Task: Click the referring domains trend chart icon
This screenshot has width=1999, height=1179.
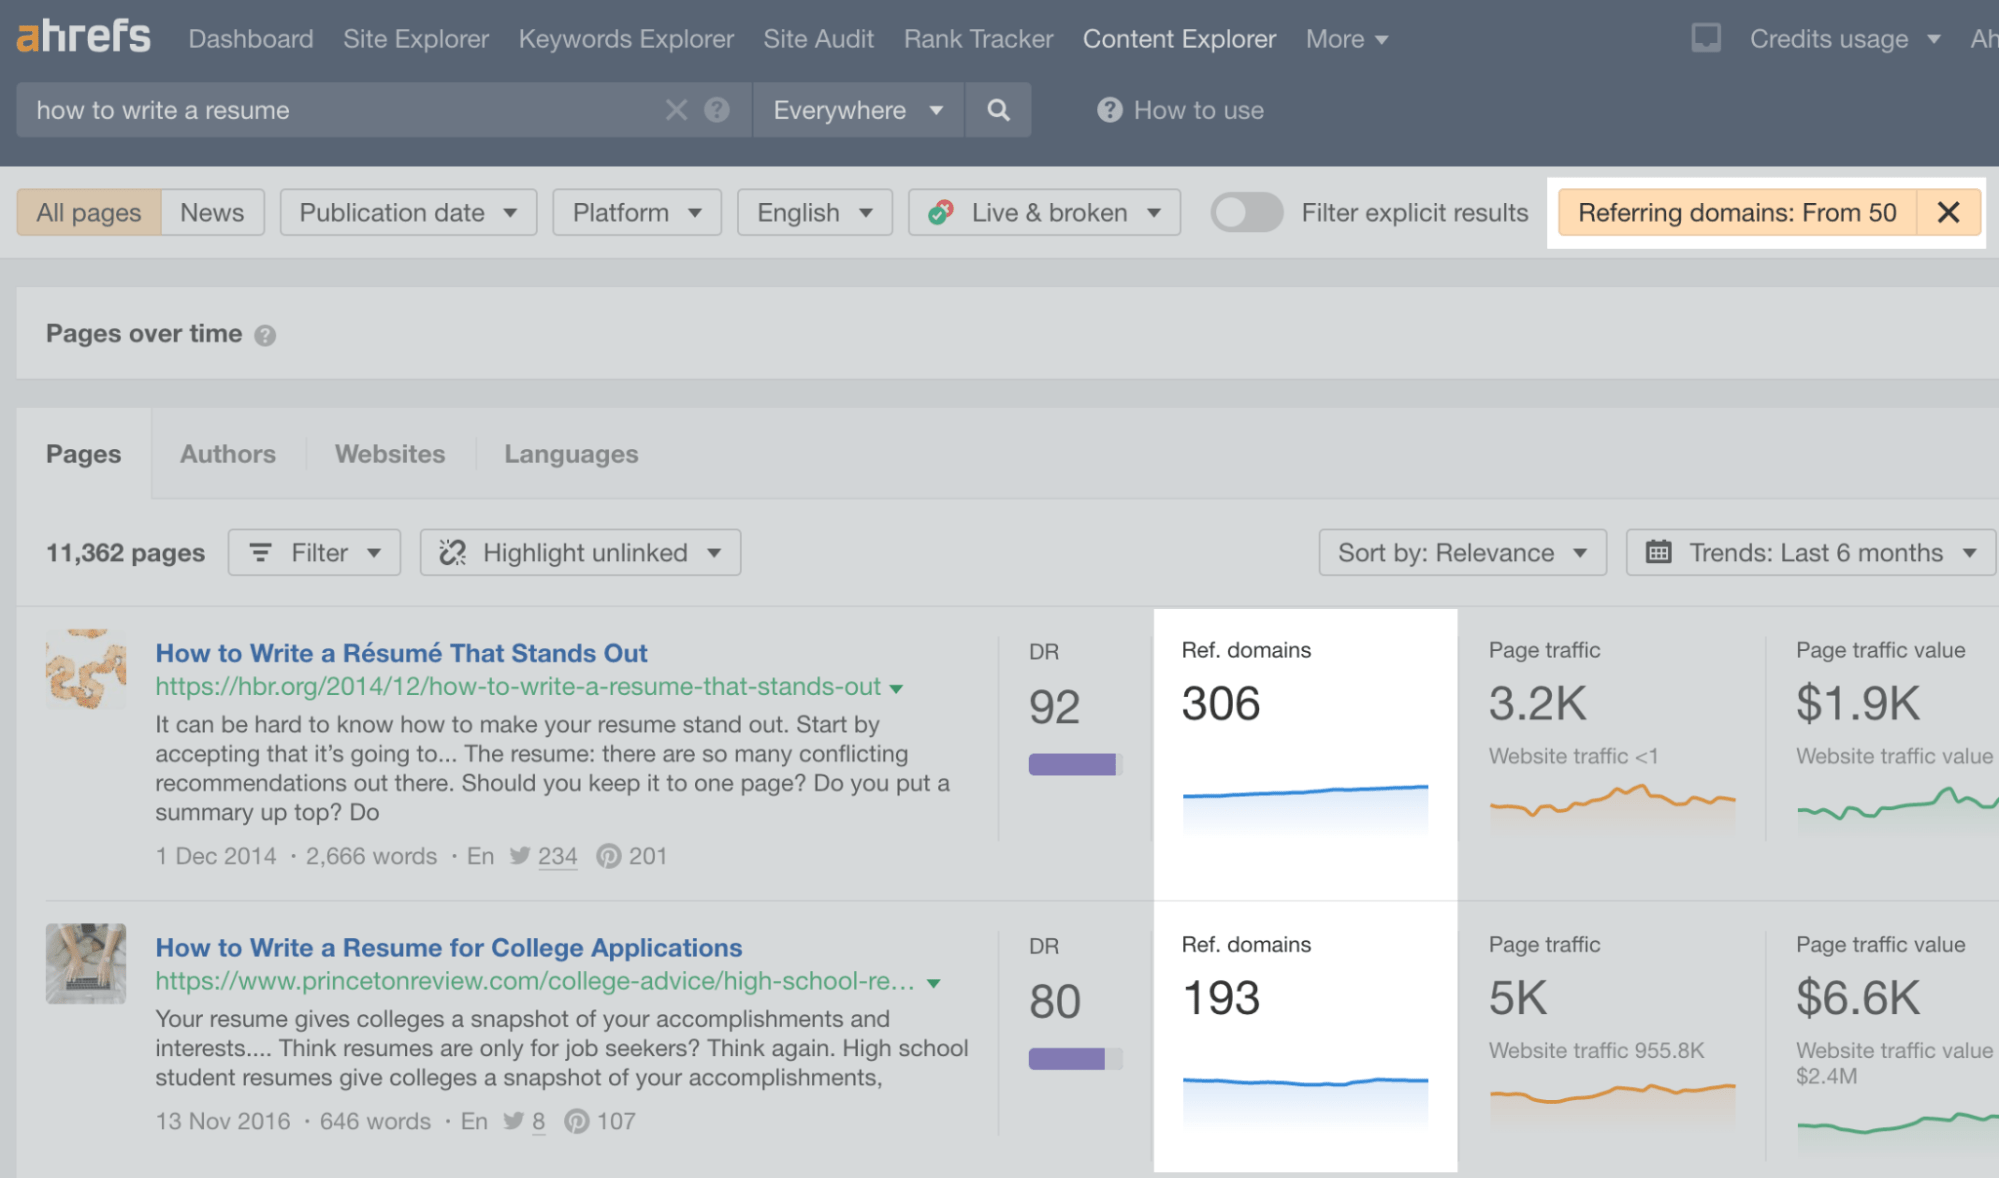Action: (x=1305, y=800)
